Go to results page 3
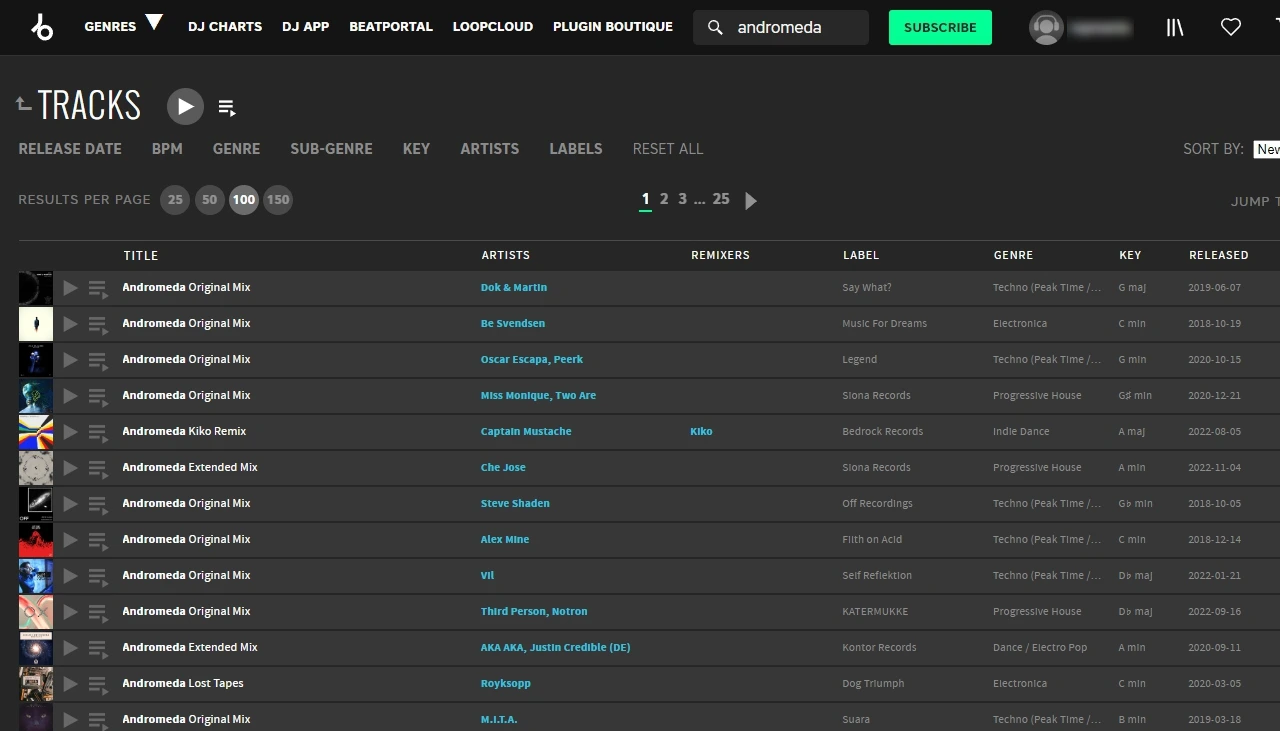 [x=683, y=199]
